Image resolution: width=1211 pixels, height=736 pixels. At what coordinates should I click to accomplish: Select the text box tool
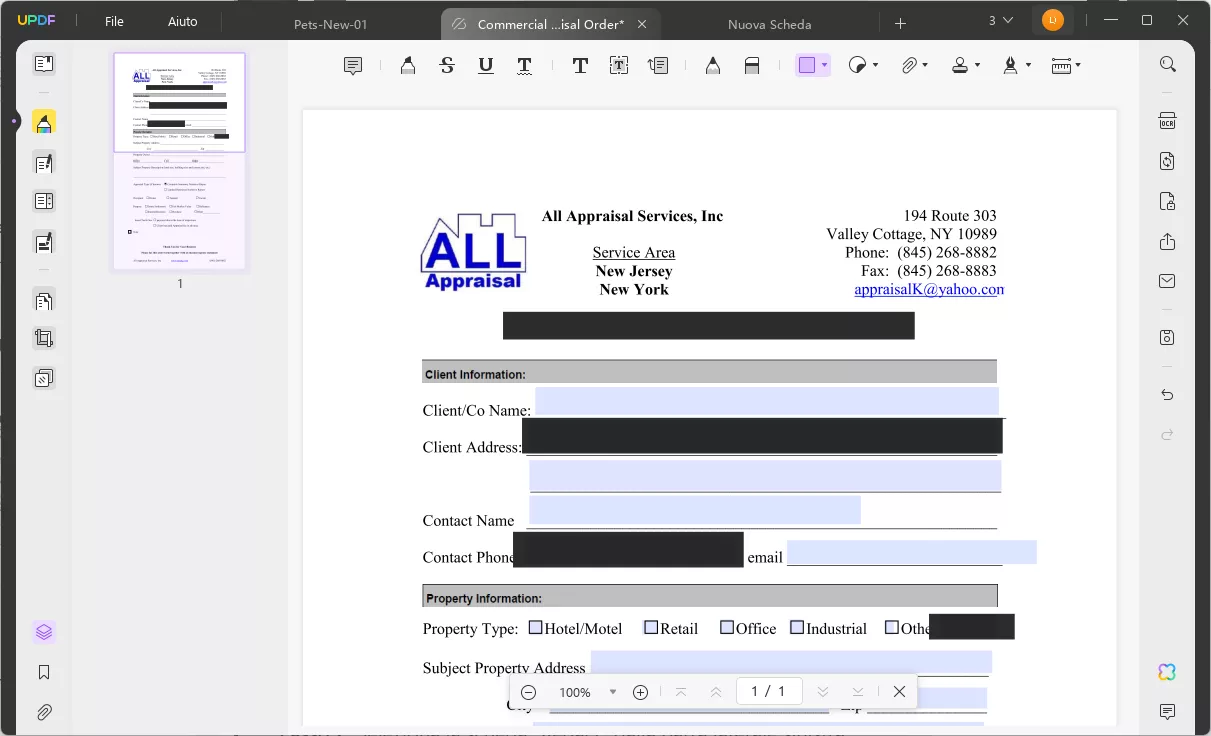tap(619, 66)
